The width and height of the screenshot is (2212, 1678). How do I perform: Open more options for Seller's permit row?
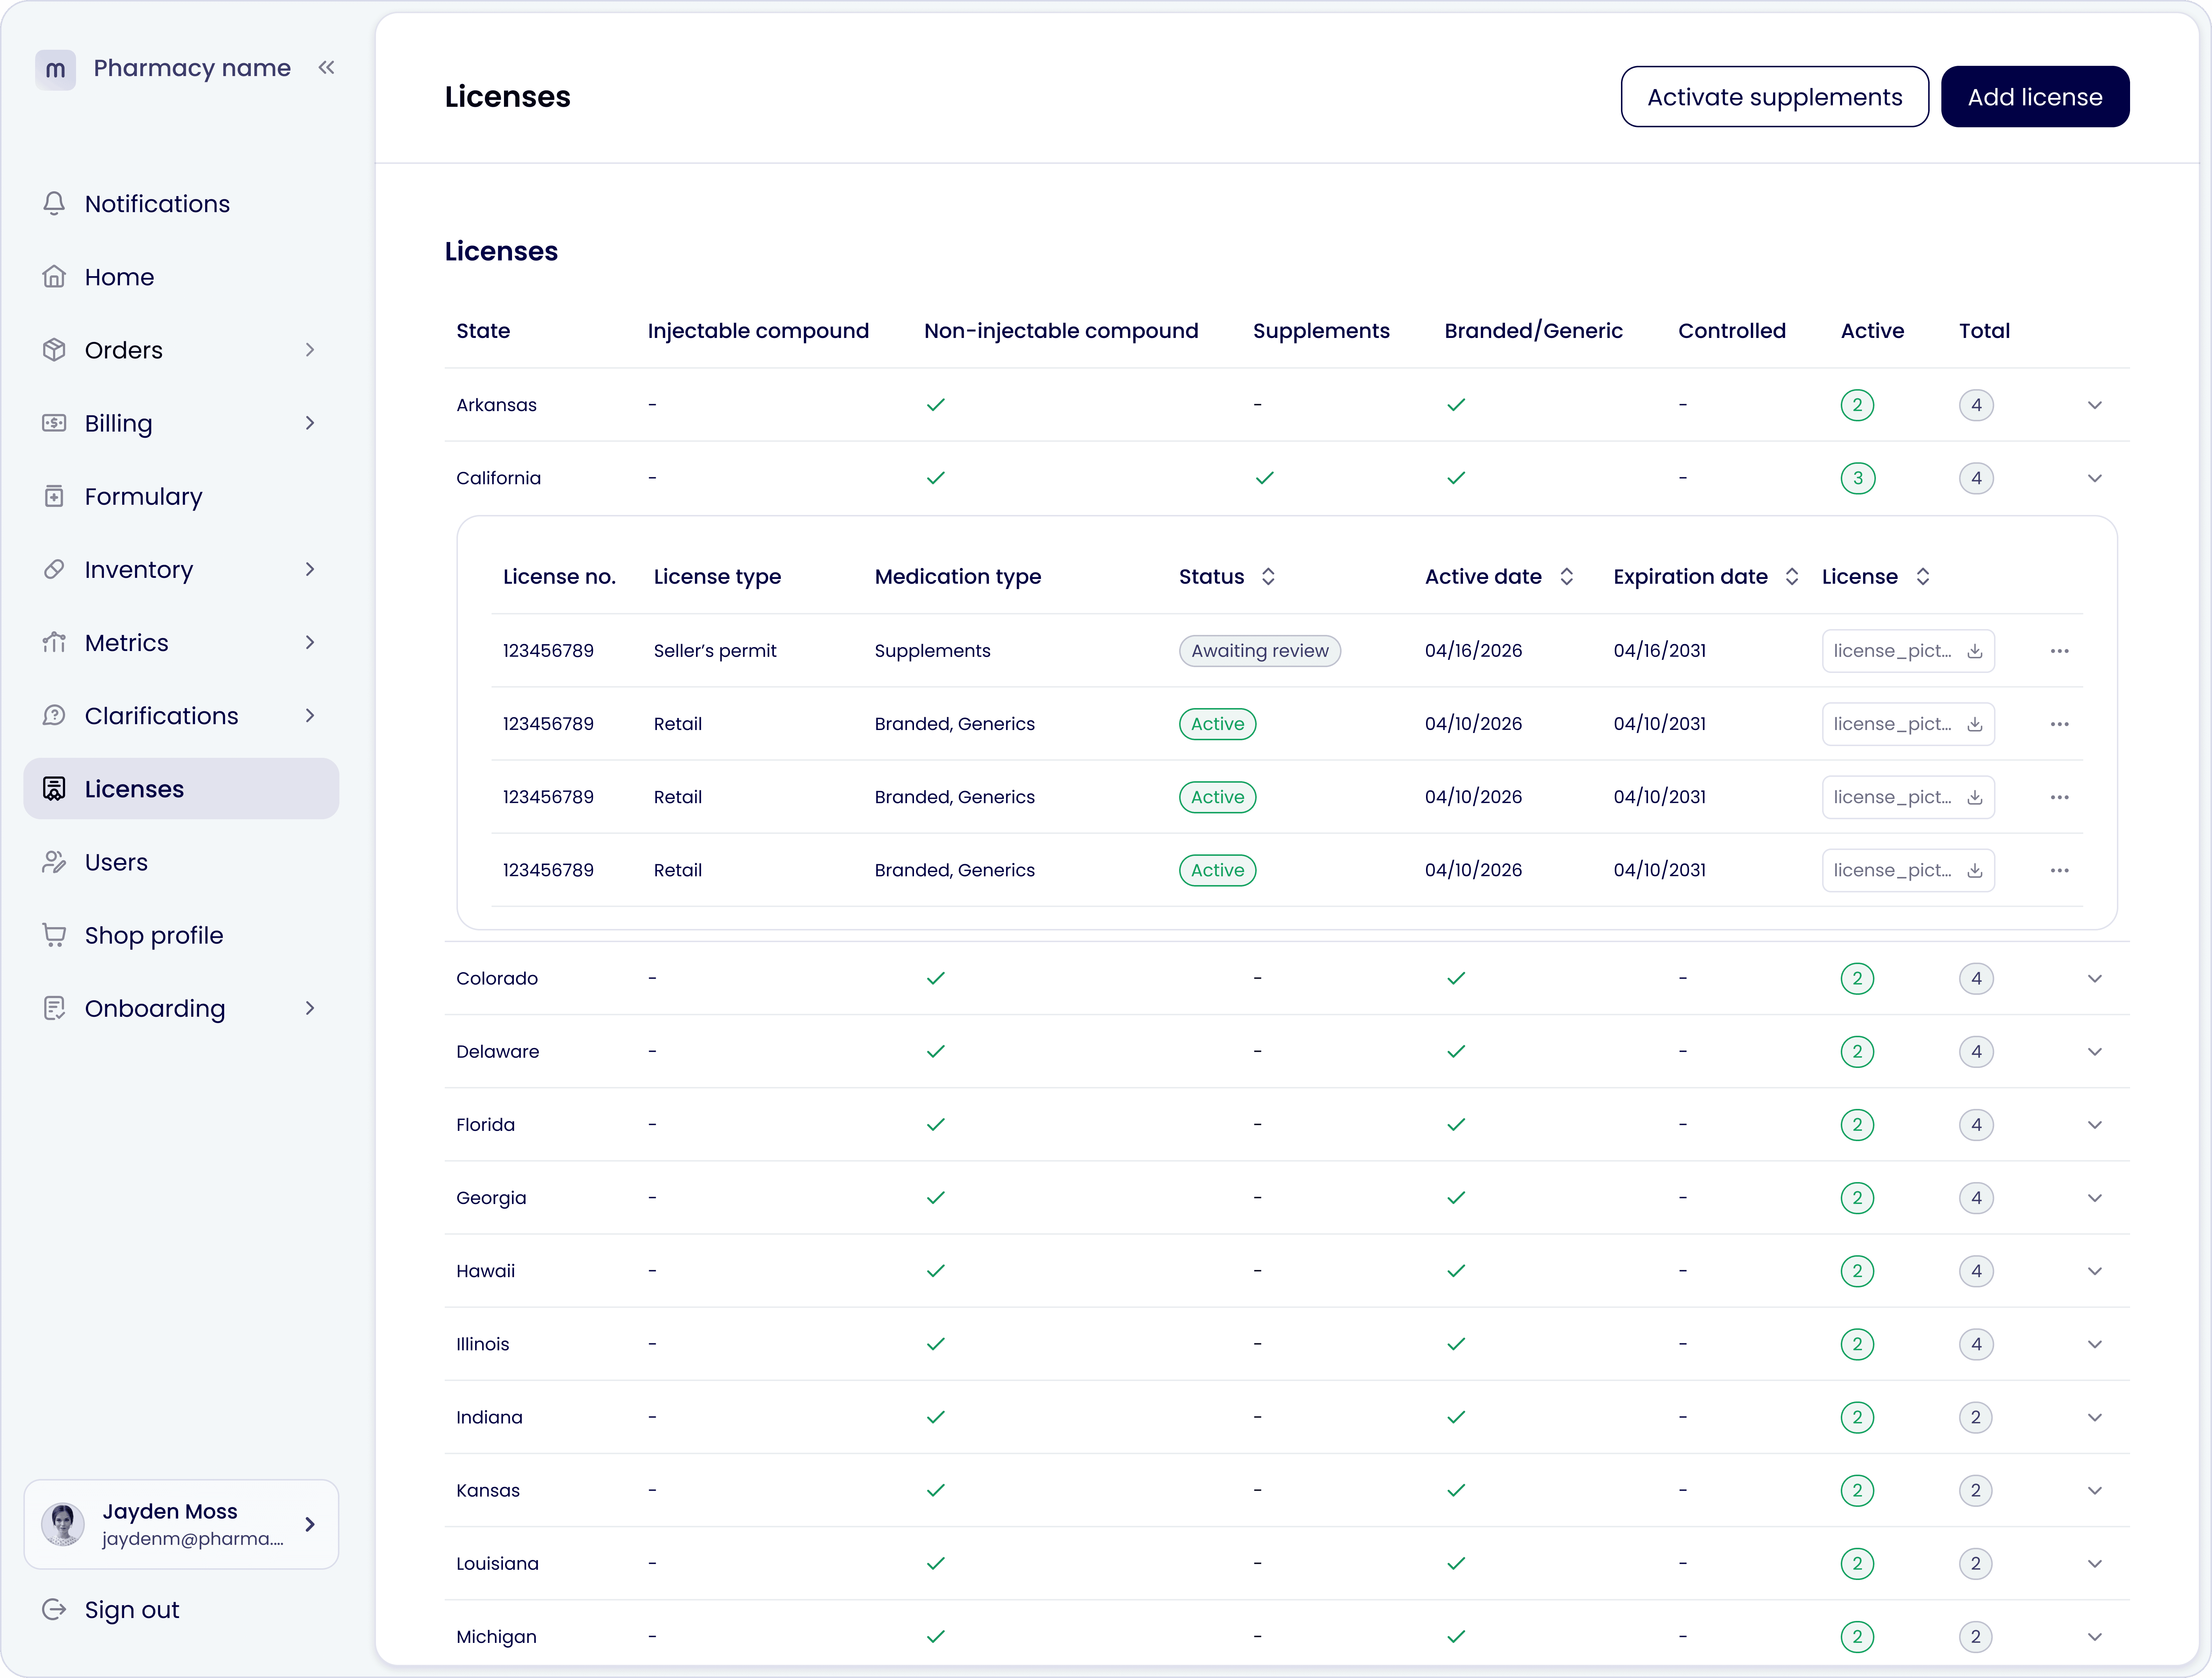(2060, 651)
